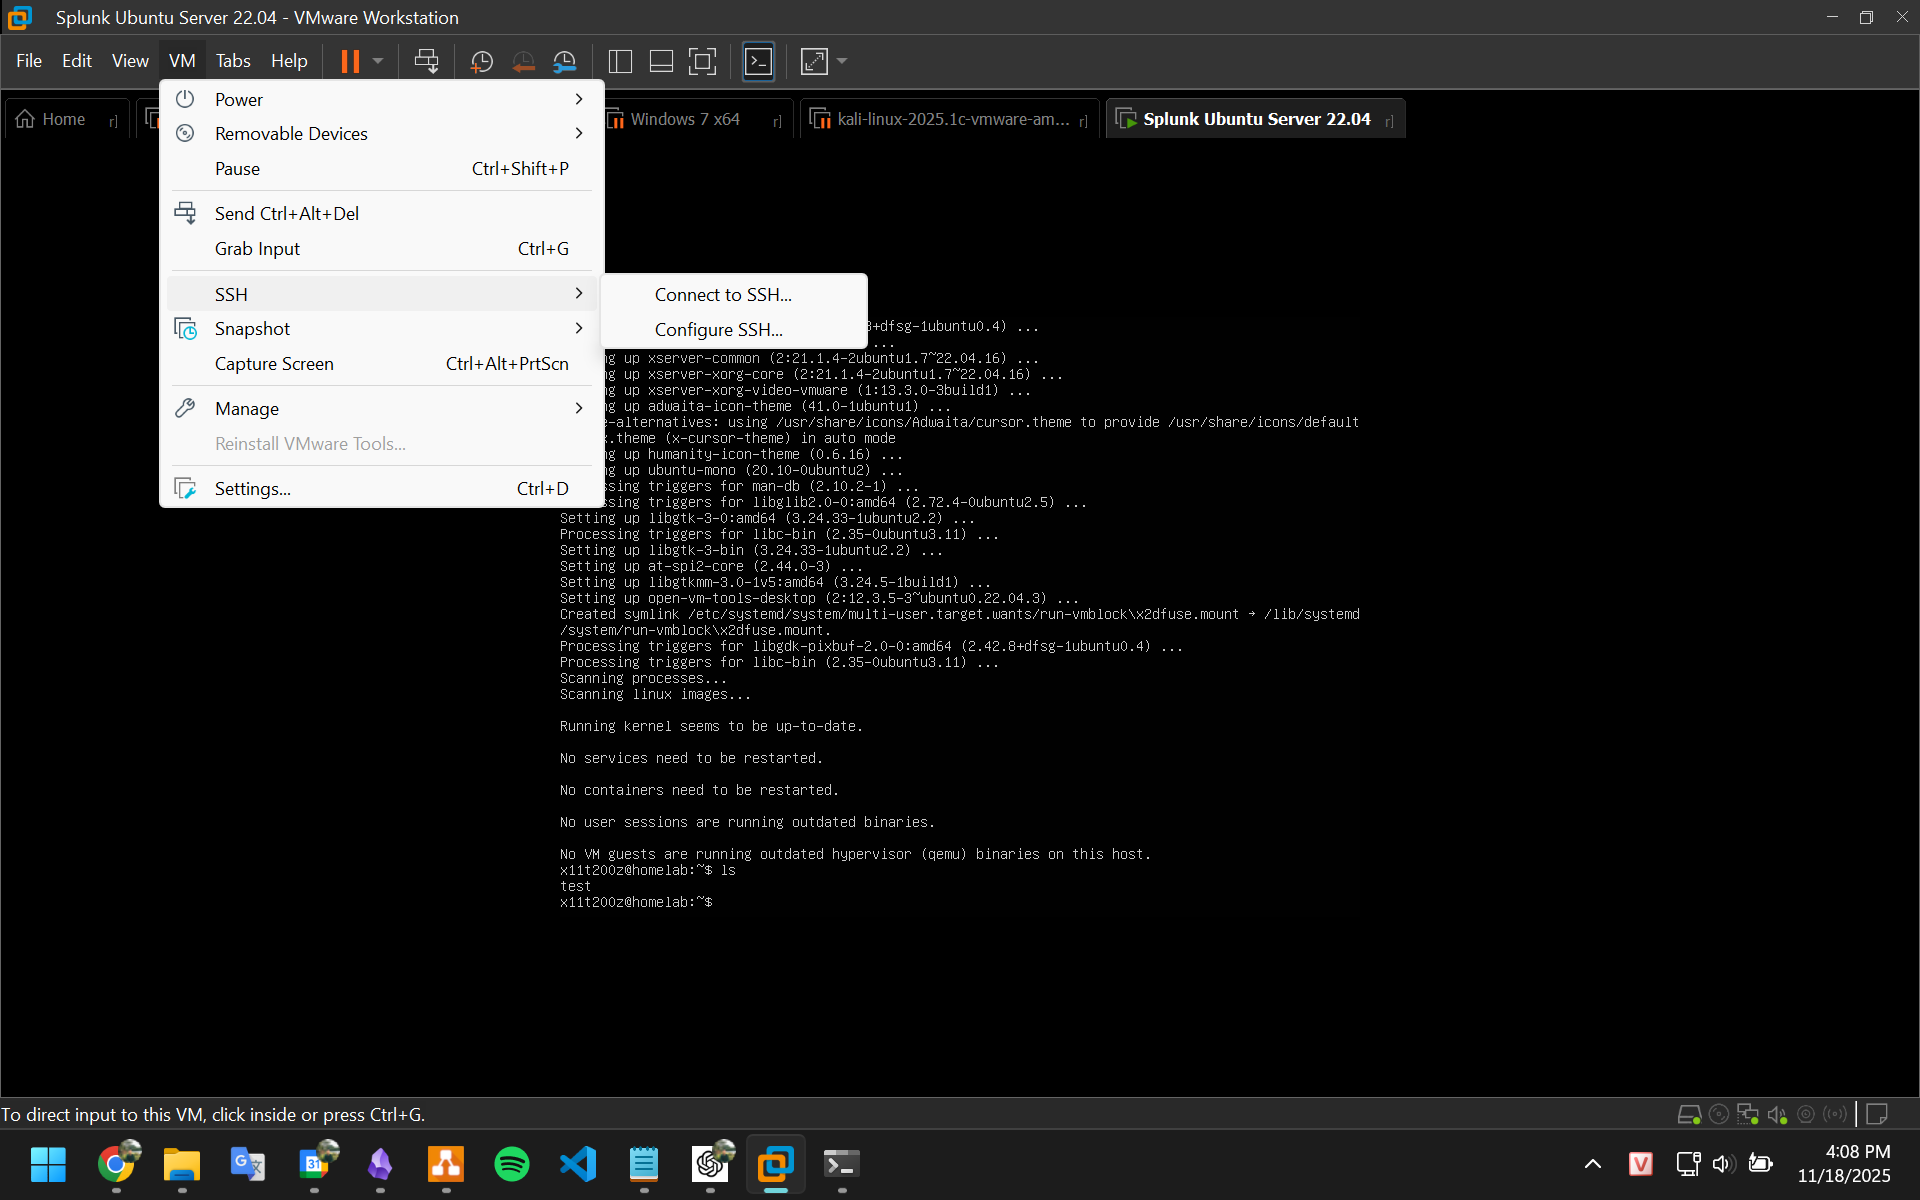Enter full screen mode icon
This screenshot has height=1200, width=1920.
click(x=703, y=61)
